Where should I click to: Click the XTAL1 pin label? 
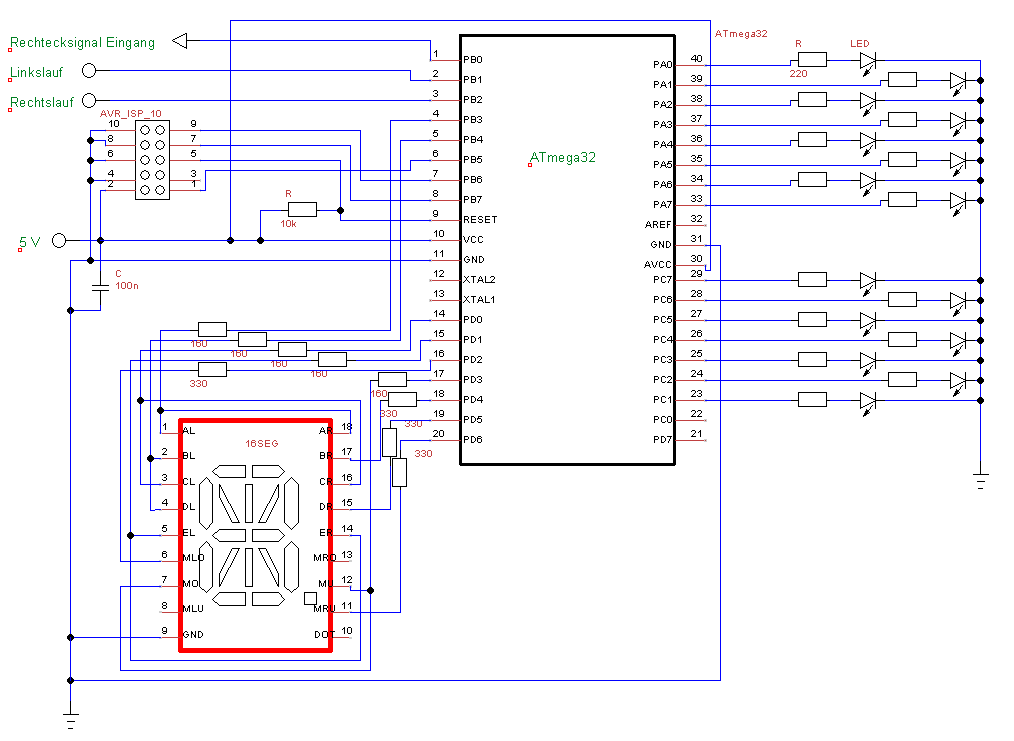pos(478,300)
